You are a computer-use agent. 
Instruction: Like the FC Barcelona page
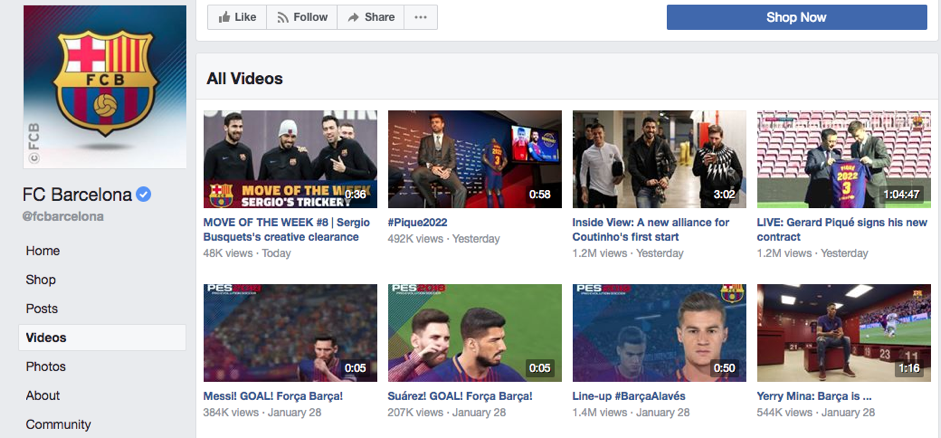[237, 17]
